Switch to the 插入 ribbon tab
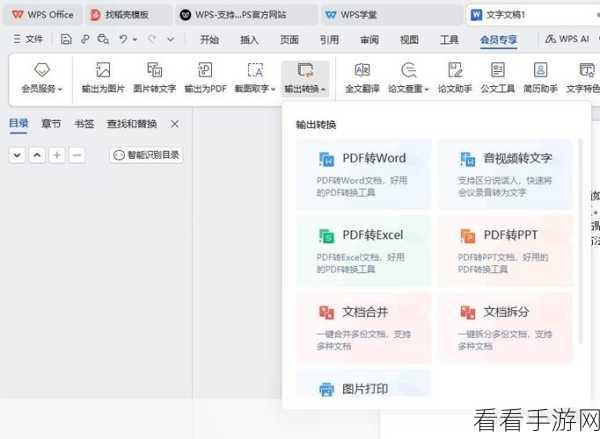Image resolution: width=600 pixels, height=439 pixels. coord(249,39)
